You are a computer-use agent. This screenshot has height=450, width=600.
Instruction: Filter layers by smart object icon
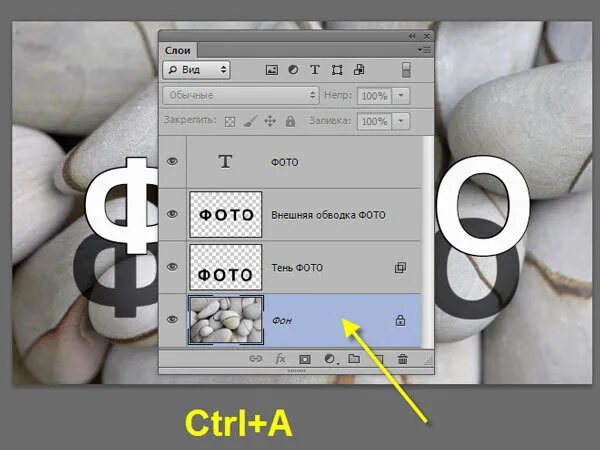[x=359, y=70]
